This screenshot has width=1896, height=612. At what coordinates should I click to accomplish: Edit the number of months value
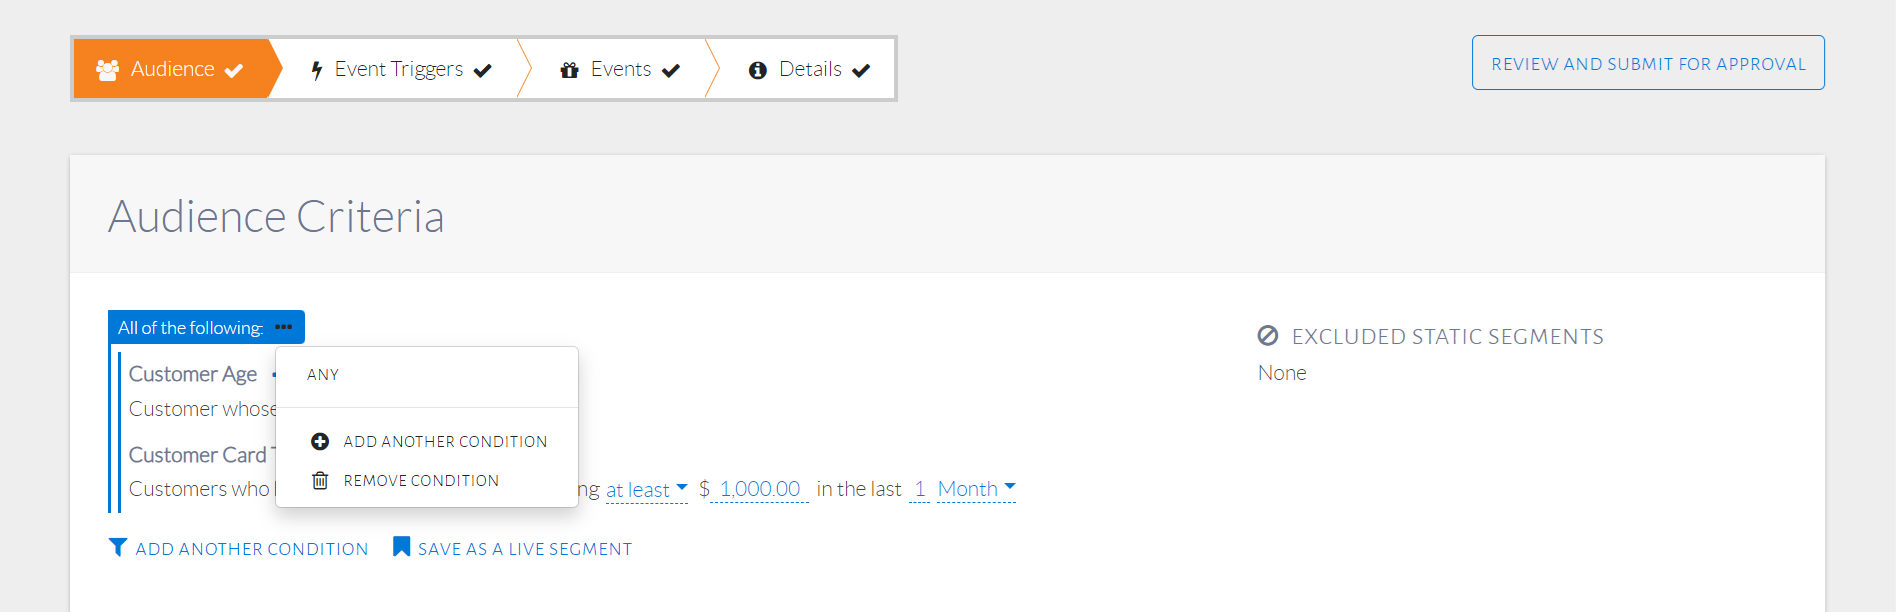920,489
